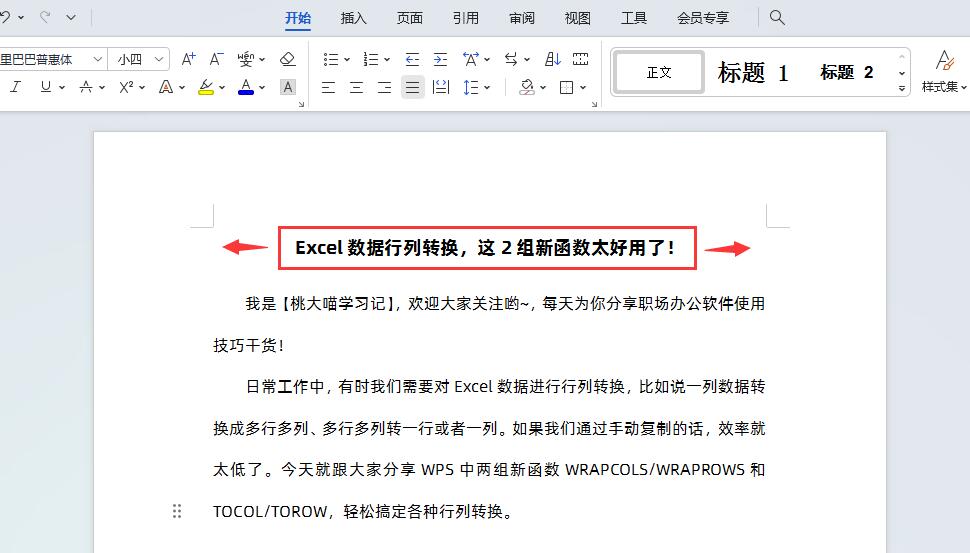
Task: Switch to the 视图 tab
Action: click(x=578, y=18)
